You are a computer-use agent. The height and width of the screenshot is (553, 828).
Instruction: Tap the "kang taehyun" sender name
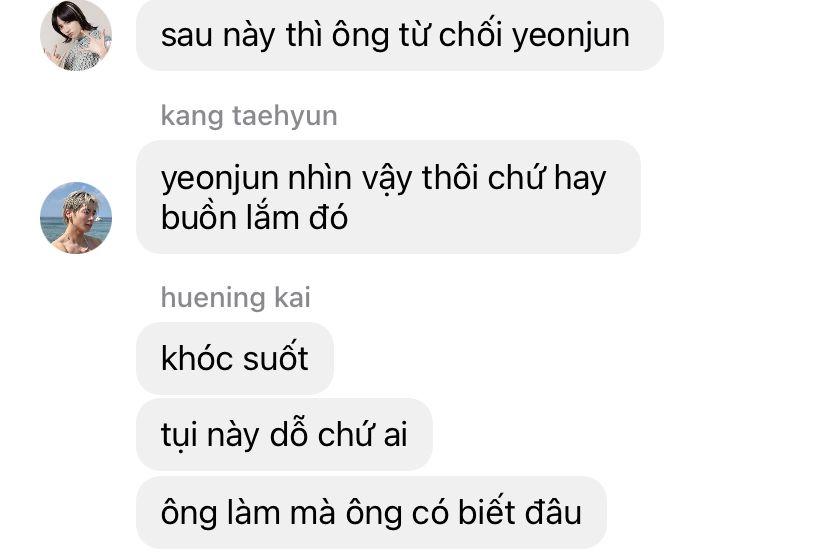click(x=249, y=116)
